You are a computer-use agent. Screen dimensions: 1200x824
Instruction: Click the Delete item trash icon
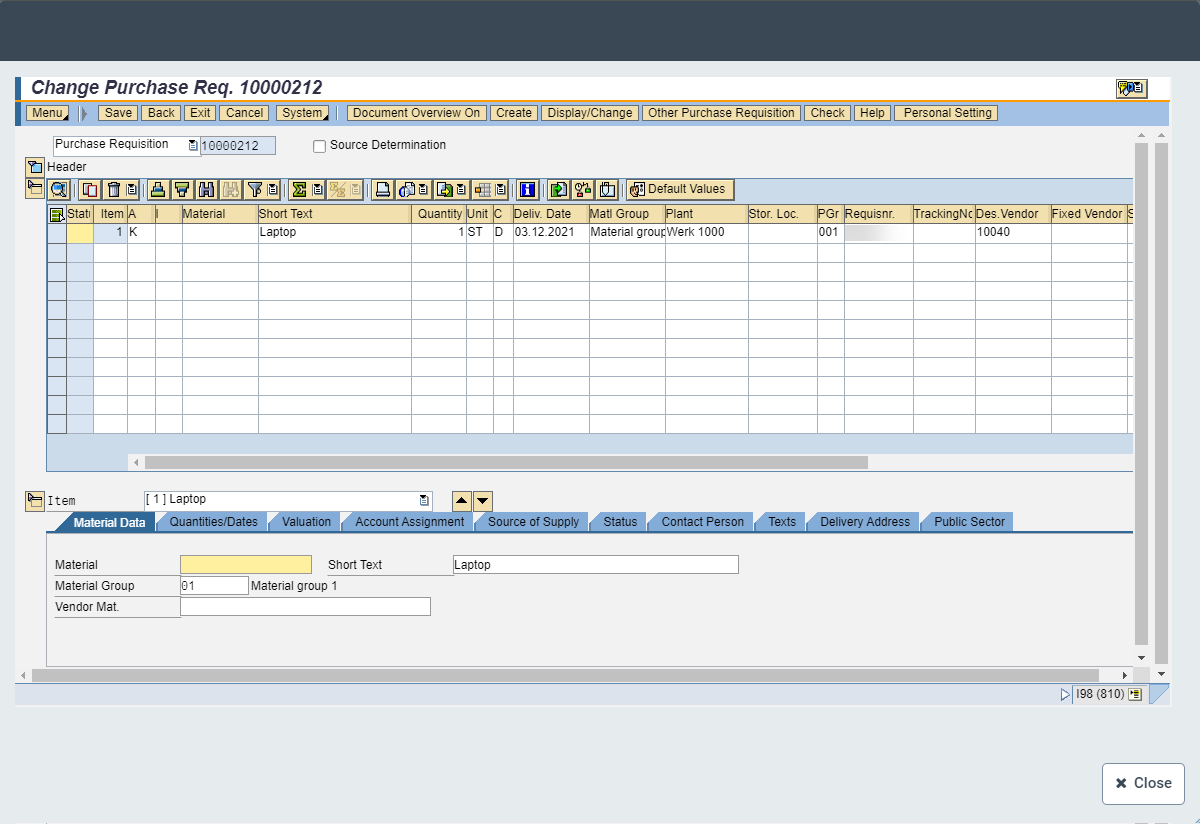114,189
